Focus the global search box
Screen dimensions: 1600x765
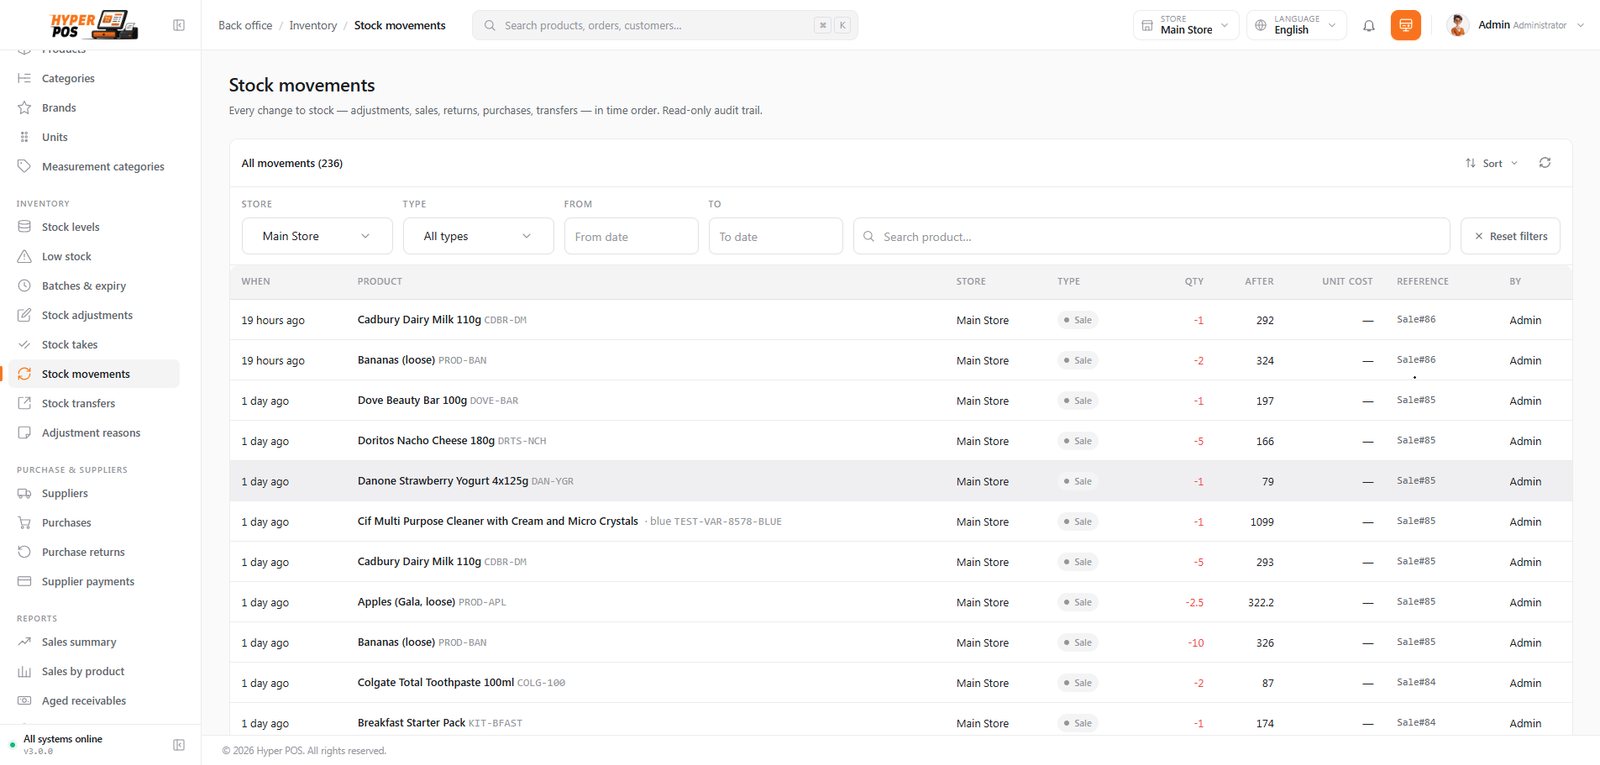point(665,25)
